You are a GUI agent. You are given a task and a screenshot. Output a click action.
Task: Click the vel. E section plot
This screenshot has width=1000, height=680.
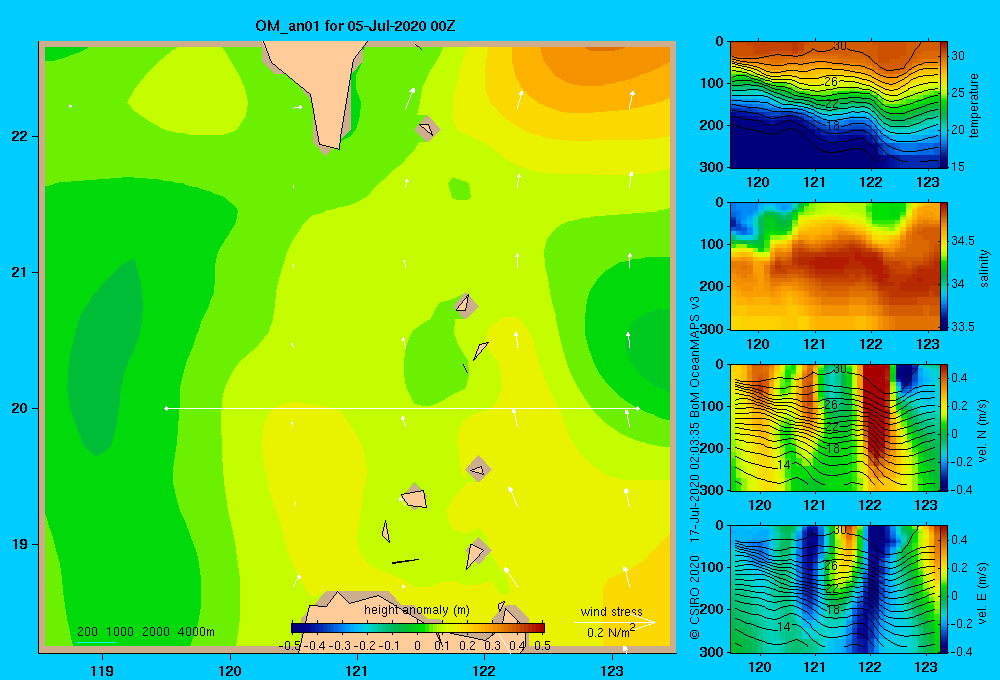point(835,589)
